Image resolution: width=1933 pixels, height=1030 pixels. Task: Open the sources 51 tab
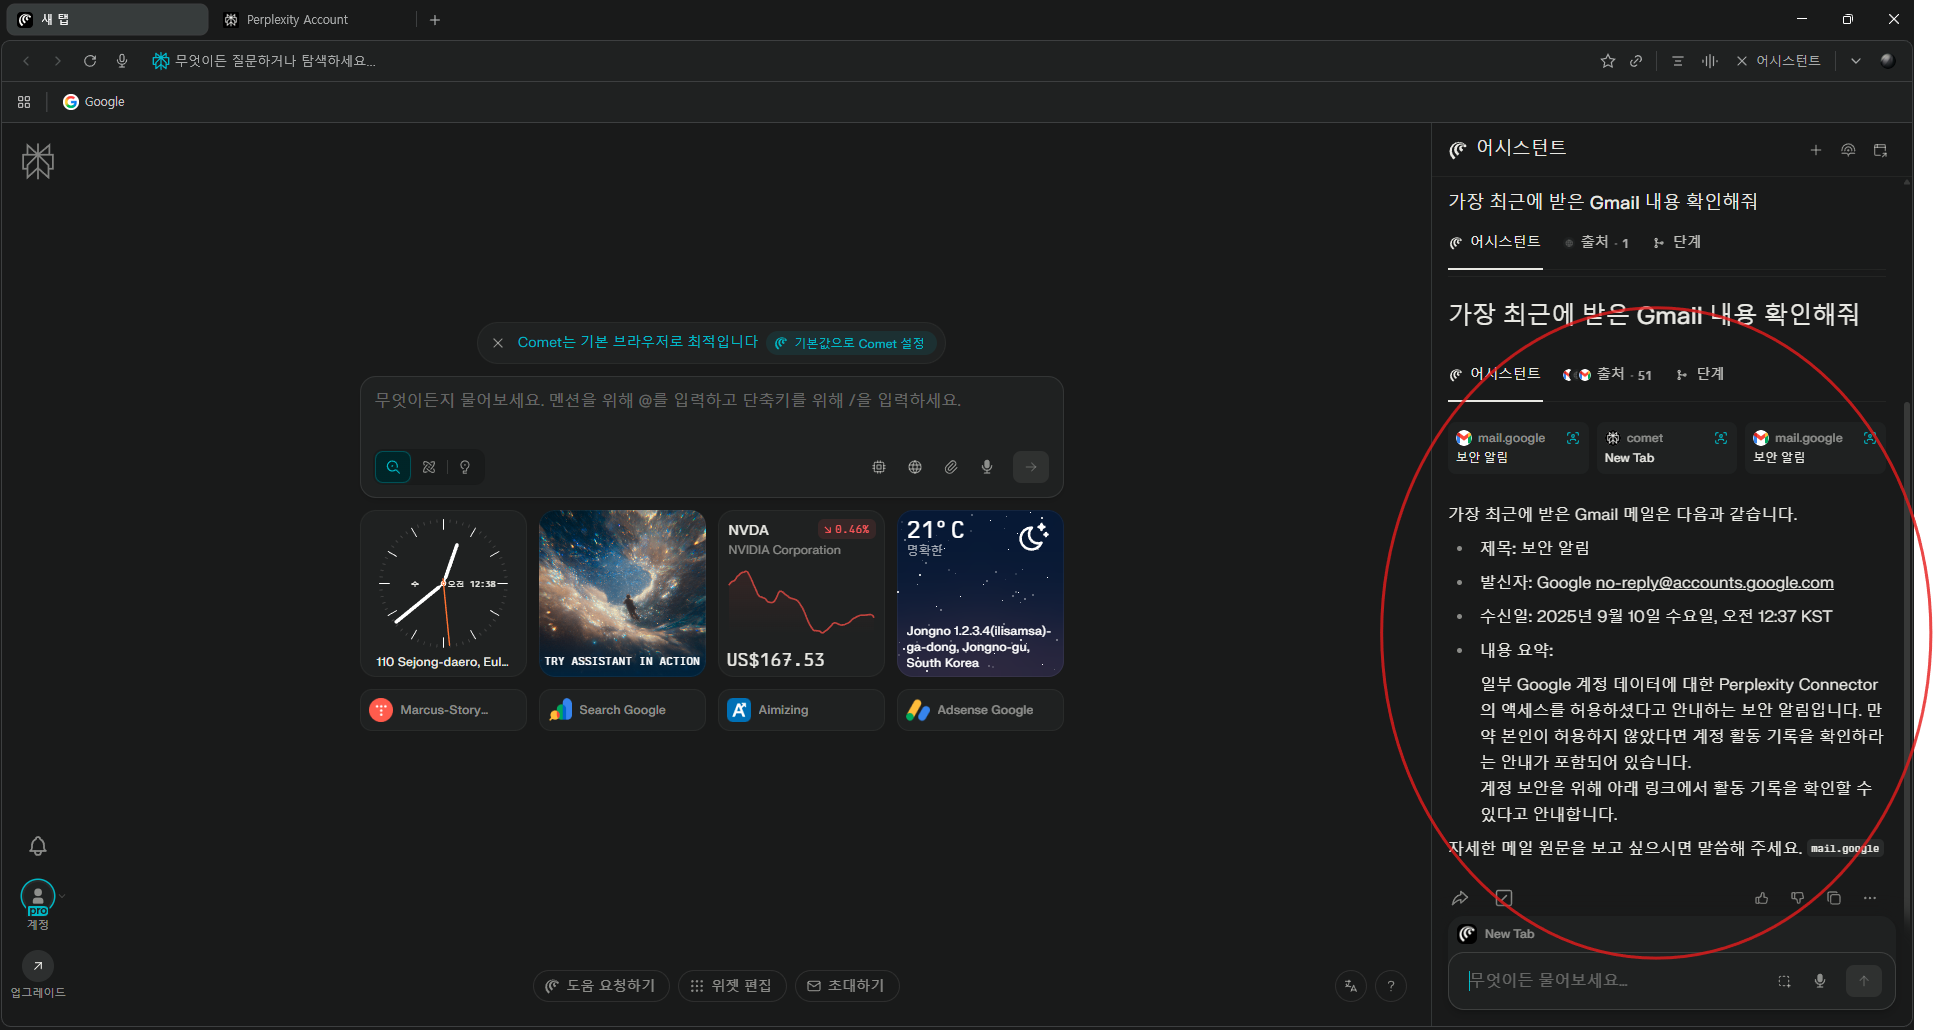(x=1608, y=375)
